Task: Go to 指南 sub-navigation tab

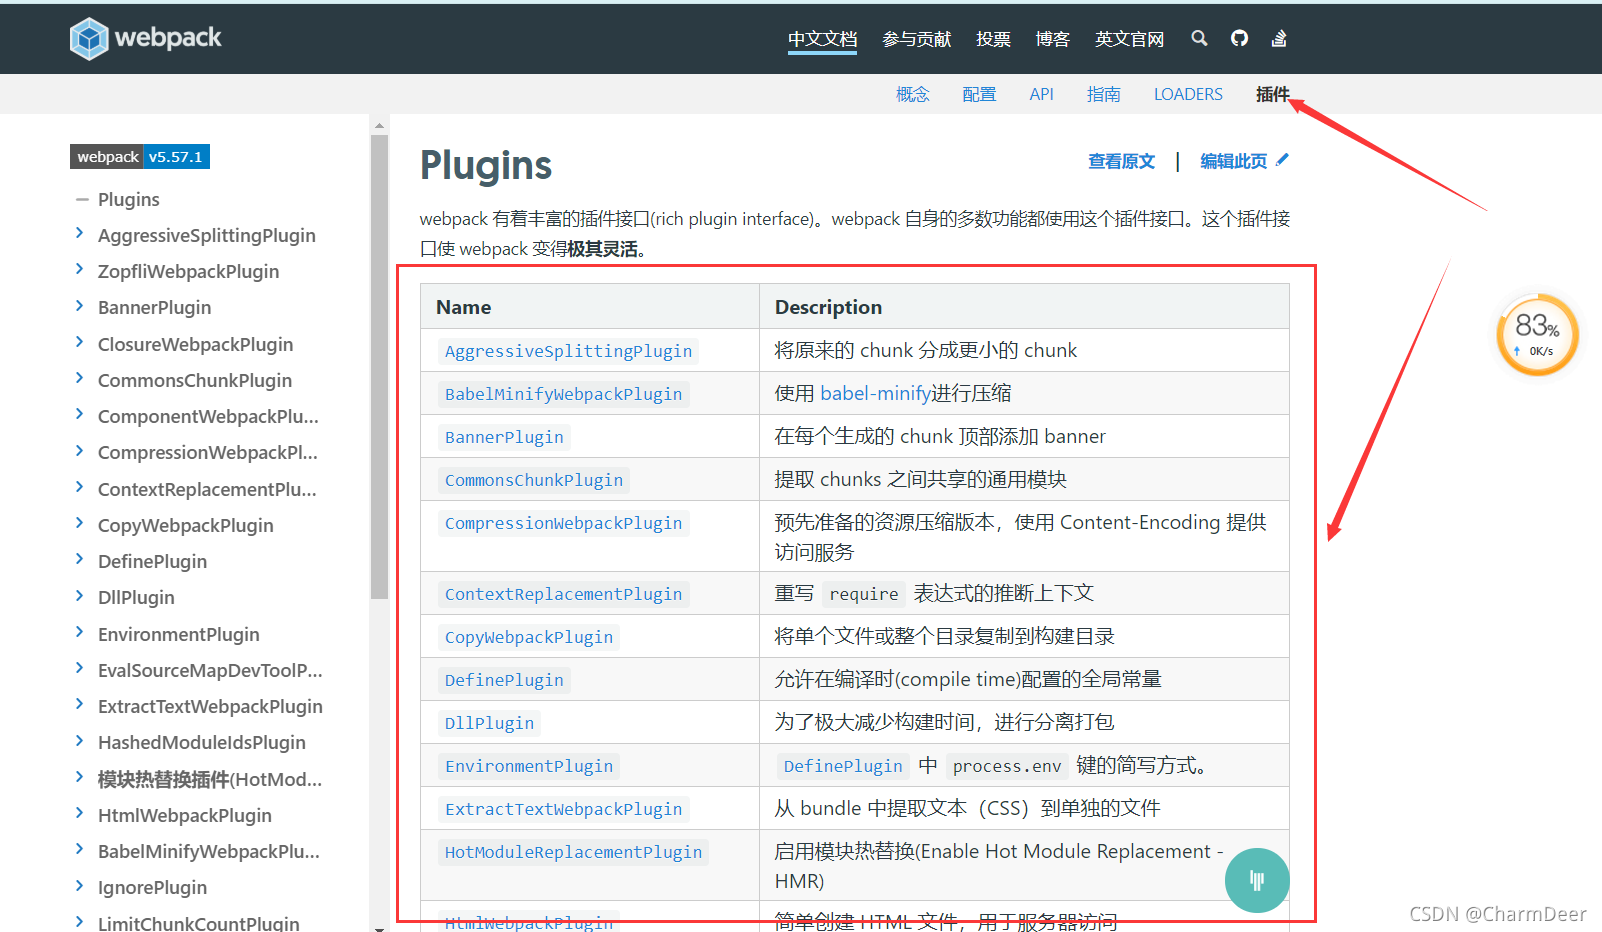Action: click(1103, 94)
